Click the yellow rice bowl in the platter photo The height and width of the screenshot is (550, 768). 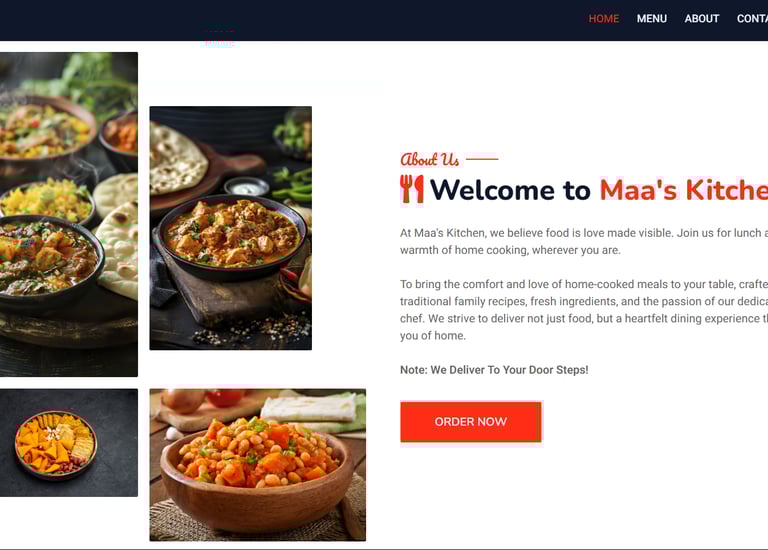point(47,201)
